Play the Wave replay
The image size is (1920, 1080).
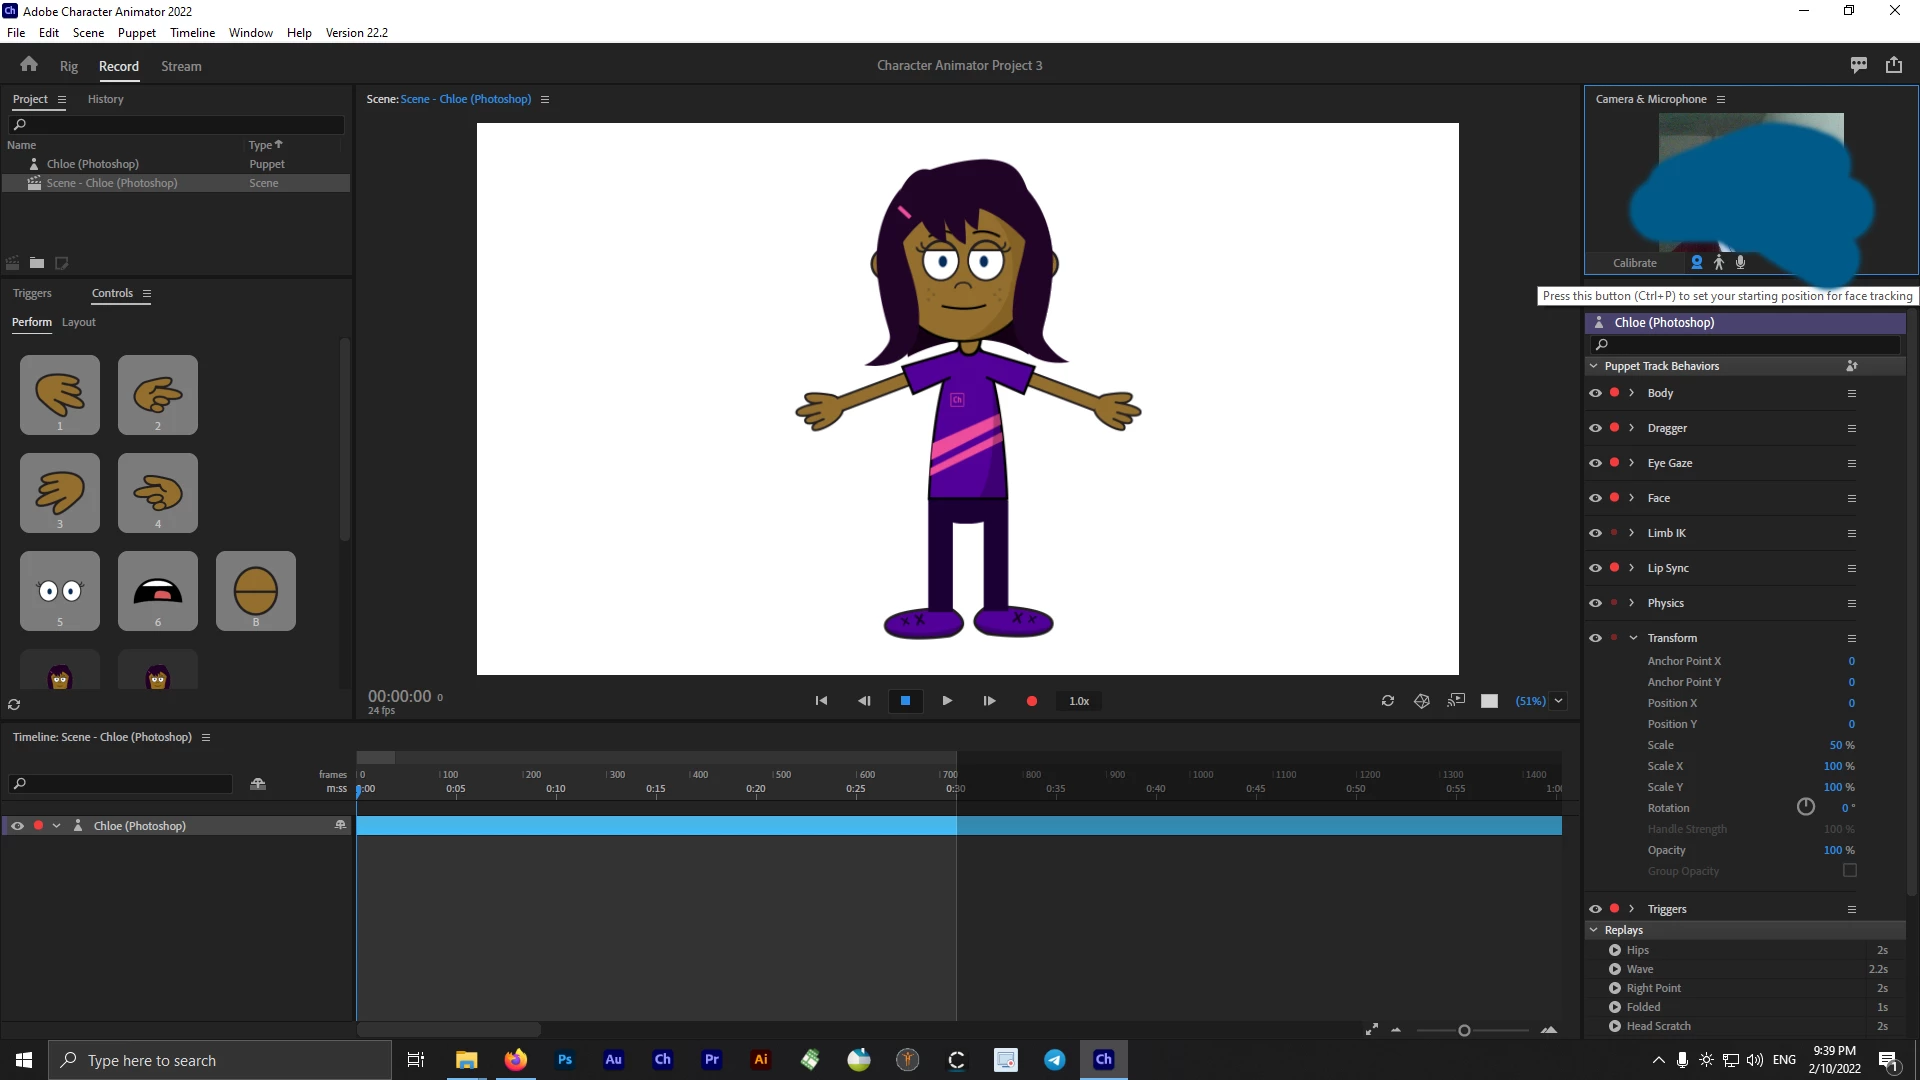pyautogui.click(x=1615, y=969)
